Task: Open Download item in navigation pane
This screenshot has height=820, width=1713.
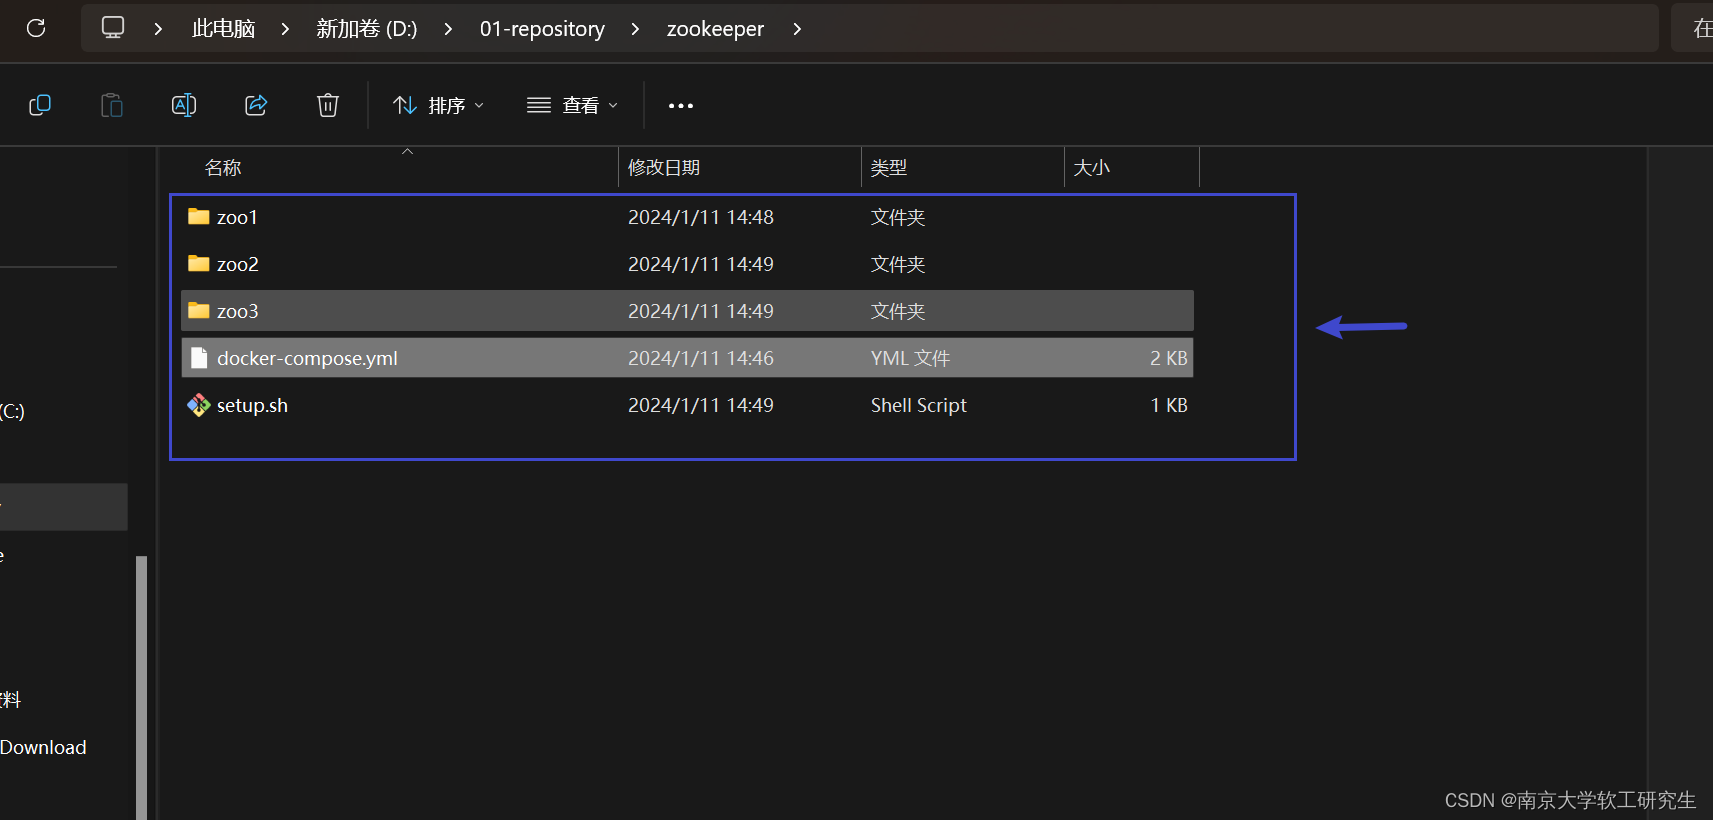Action: [43, 747]
